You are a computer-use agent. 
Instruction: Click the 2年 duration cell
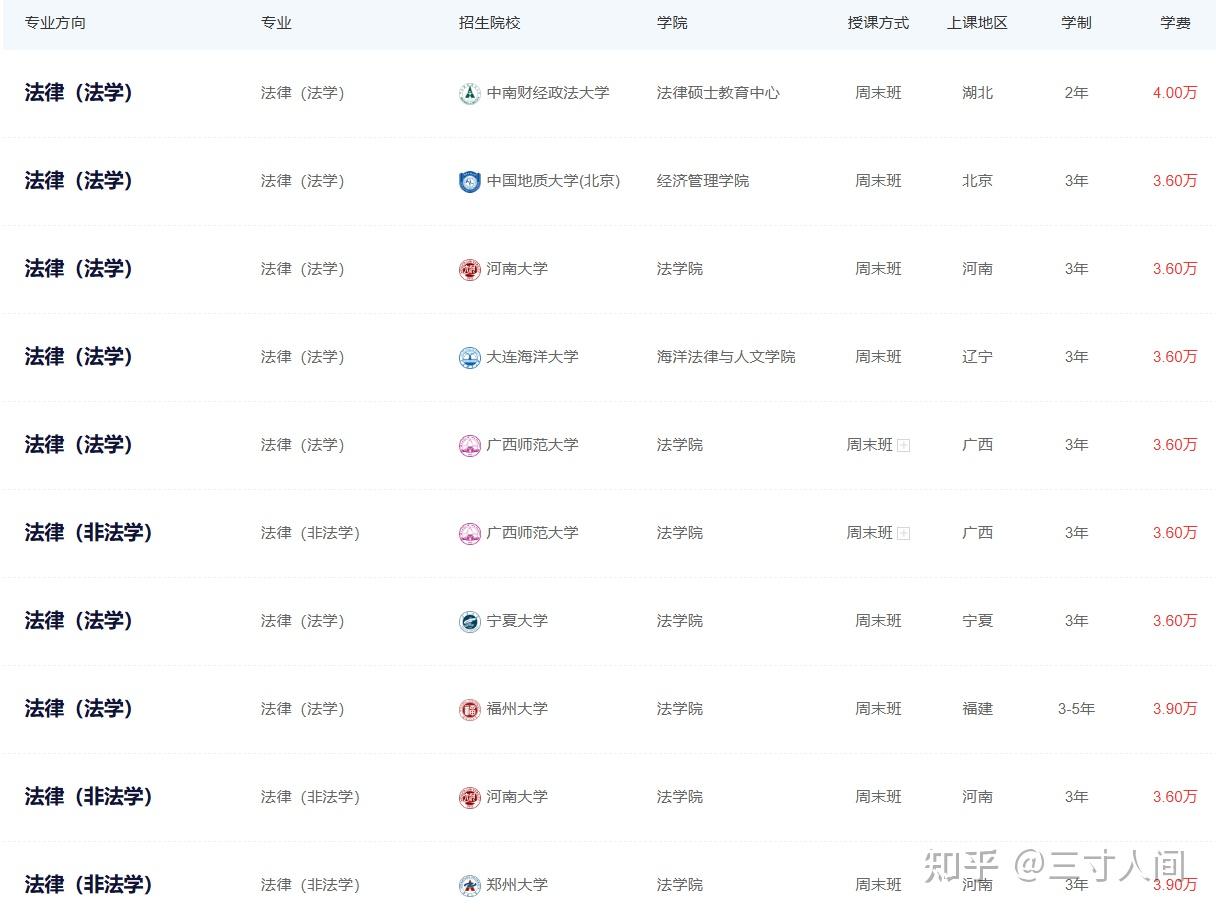click(1076, 93)
